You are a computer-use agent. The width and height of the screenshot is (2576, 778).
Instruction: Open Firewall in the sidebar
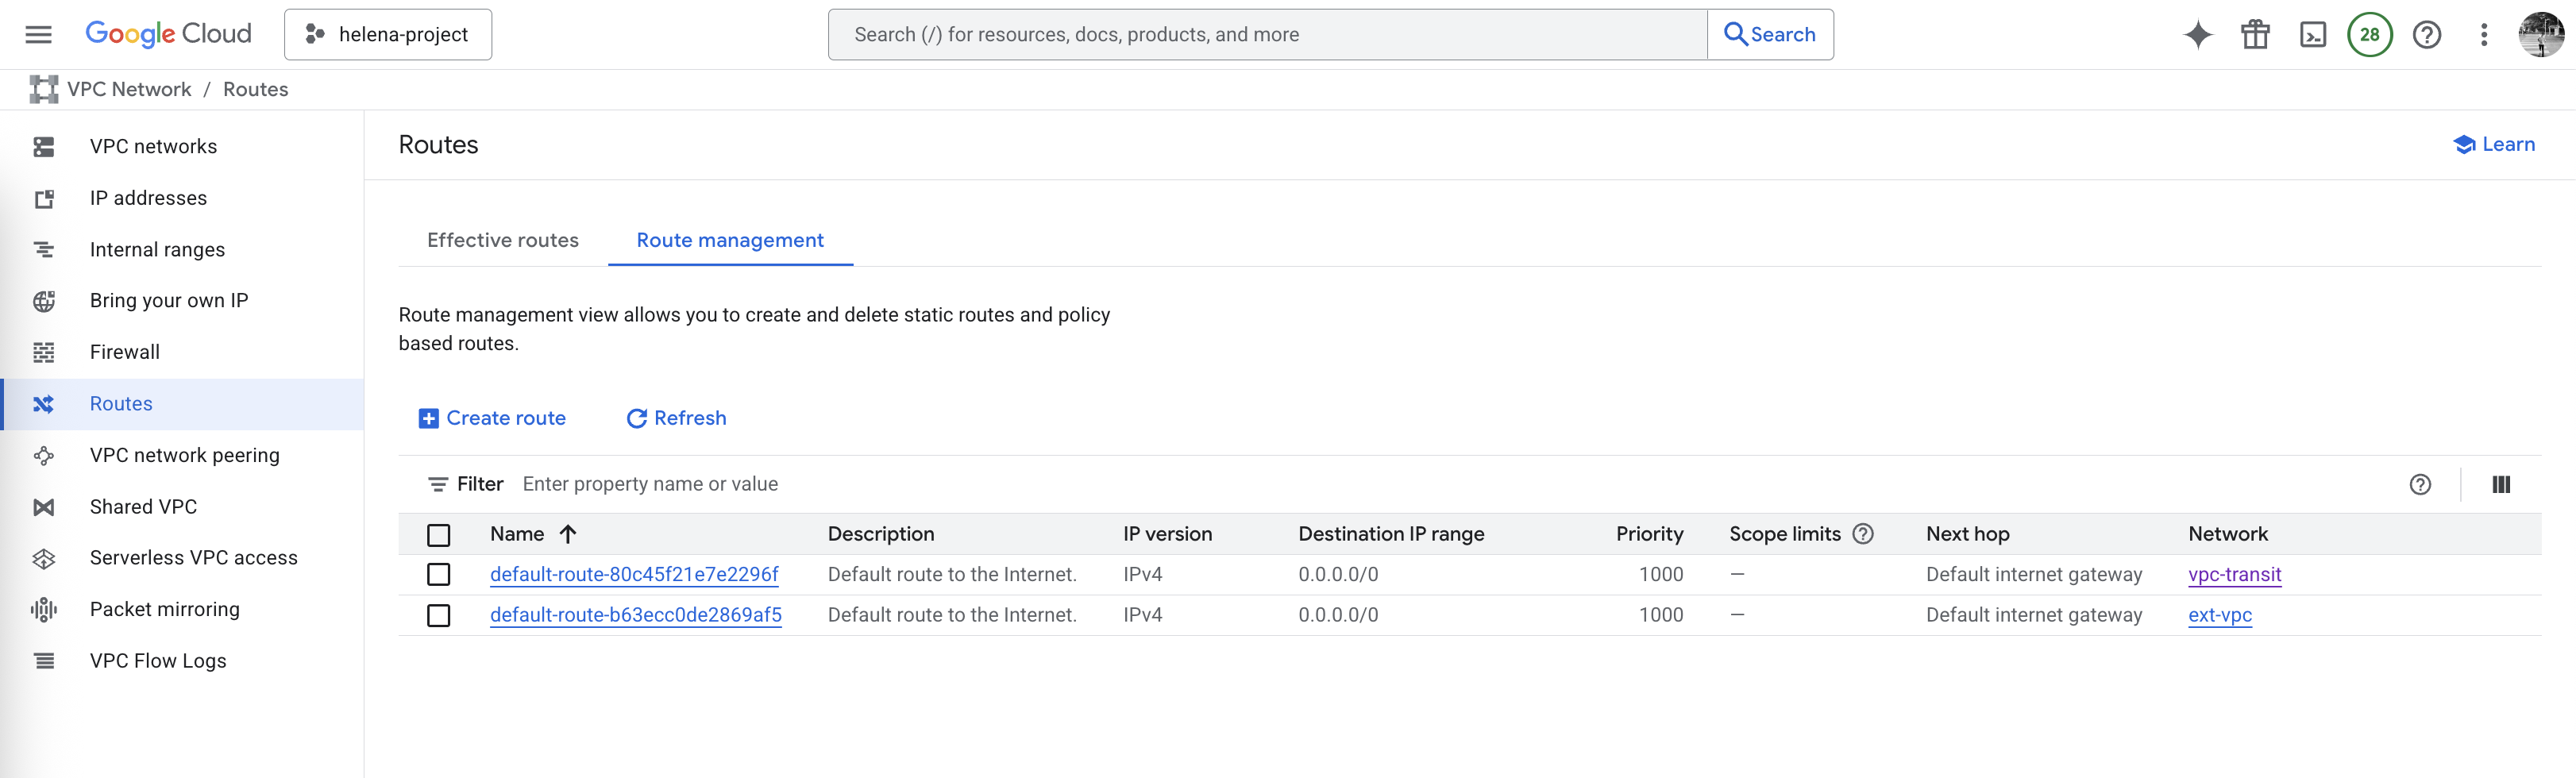click(124, 352)
